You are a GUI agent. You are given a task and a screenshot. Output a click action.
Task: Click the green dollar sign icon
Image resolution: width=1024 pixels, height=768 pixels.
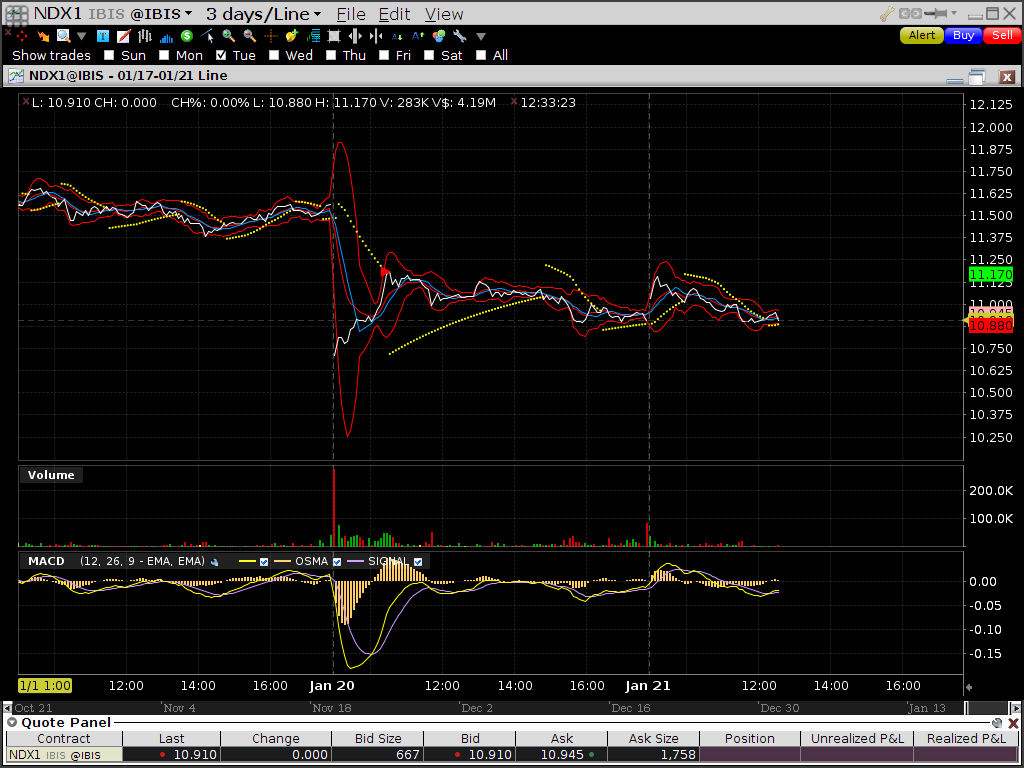click(x=187, y=36)
